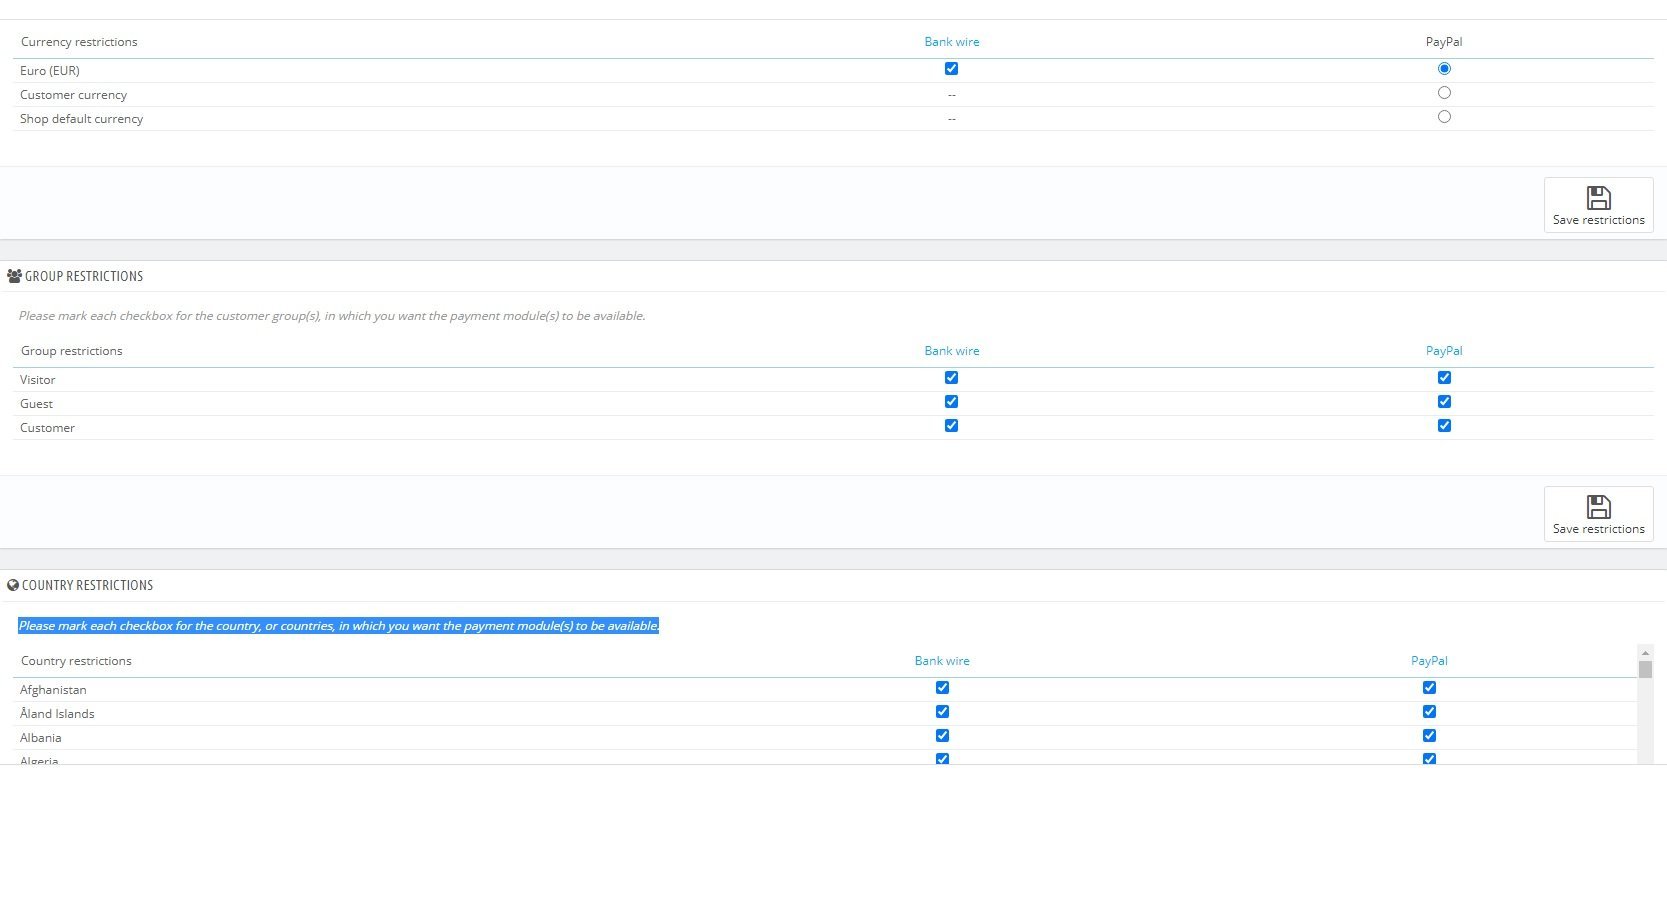Click the country list scrollbar up arrow
Viewport: 1667px width, 907px height.
1645,653
